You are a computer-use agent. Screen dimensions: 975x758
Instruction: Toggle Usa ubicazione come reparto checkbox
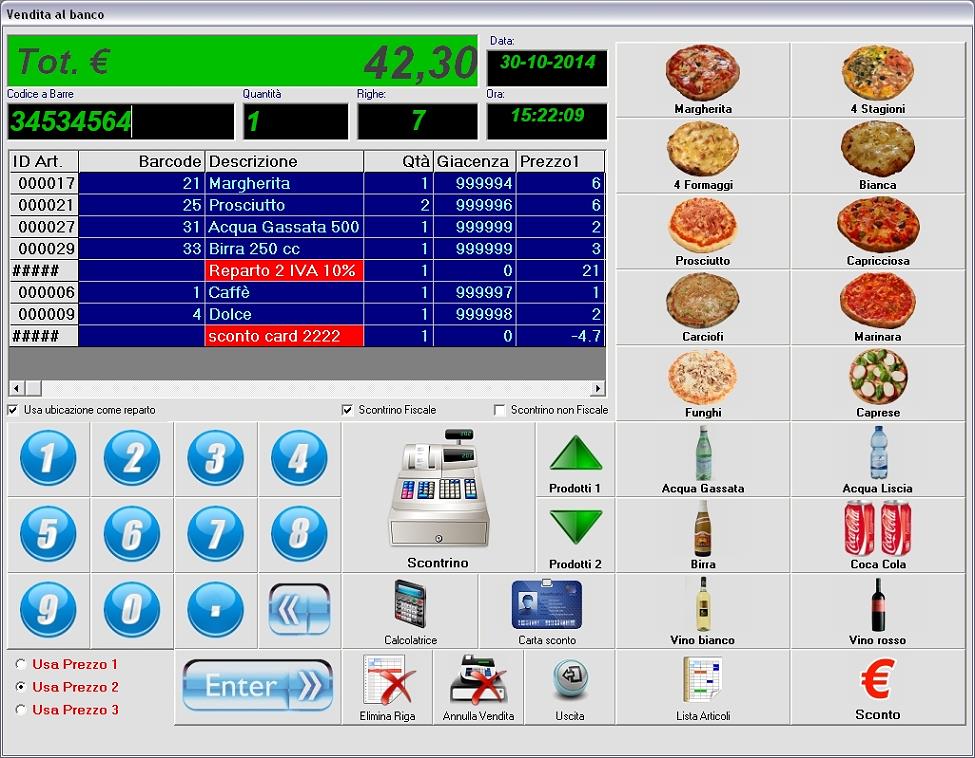13,410
